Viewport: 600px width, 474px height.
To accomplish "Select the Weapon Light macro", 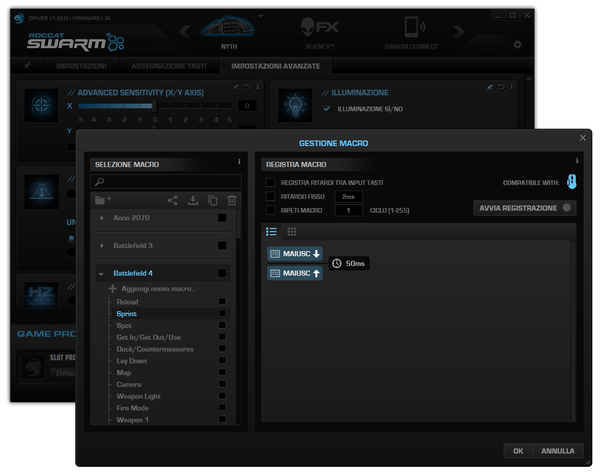I will tap(139, 396).
